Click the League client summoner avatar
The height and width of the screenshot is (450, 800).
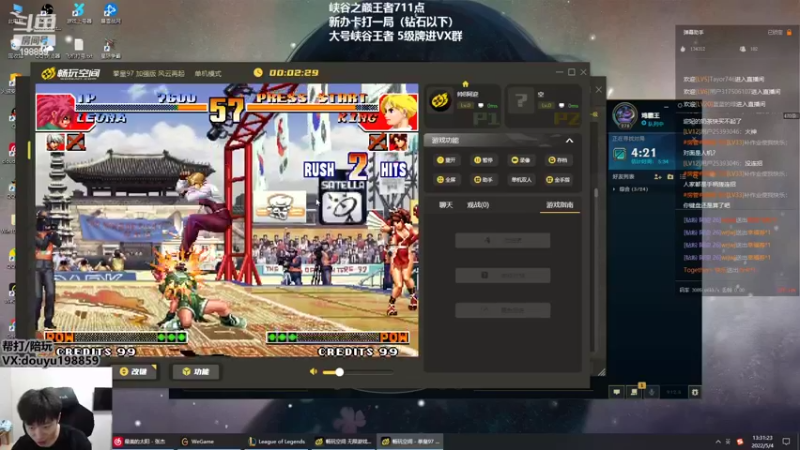[624, 115]
